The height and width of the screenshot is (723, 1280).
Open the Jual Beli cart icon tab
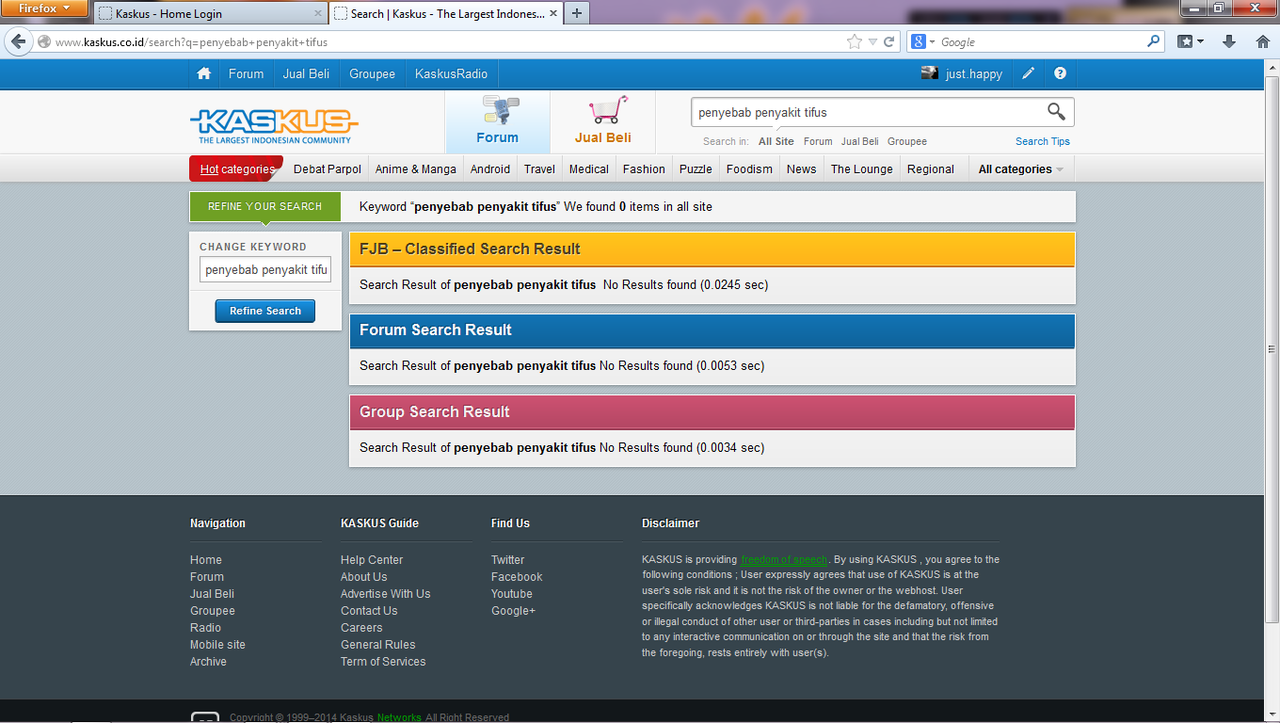[x=603, y=121]
